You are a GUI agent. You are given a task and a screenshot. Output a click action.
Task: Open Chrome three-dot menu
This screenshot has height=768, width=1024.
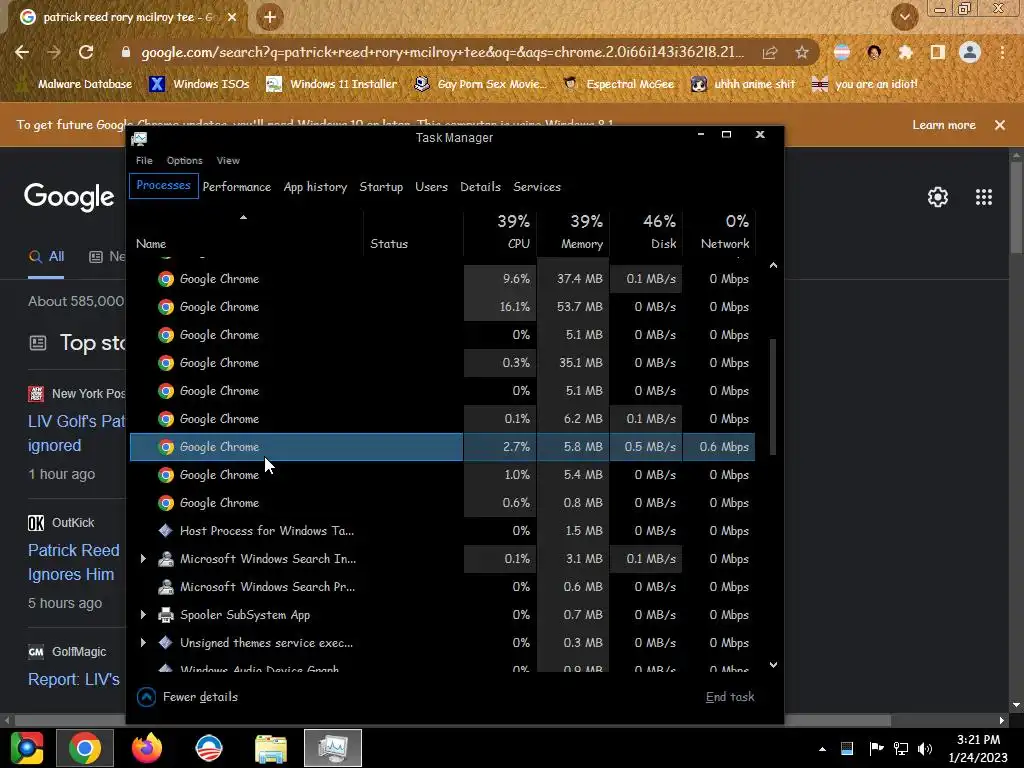(x=1002, y=52)
